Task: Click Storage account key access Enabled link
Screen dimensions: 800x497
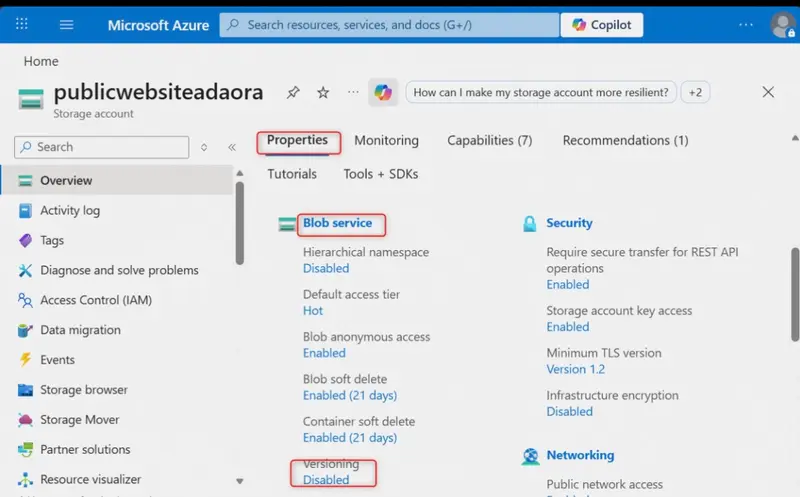Action: click(567, 327)
